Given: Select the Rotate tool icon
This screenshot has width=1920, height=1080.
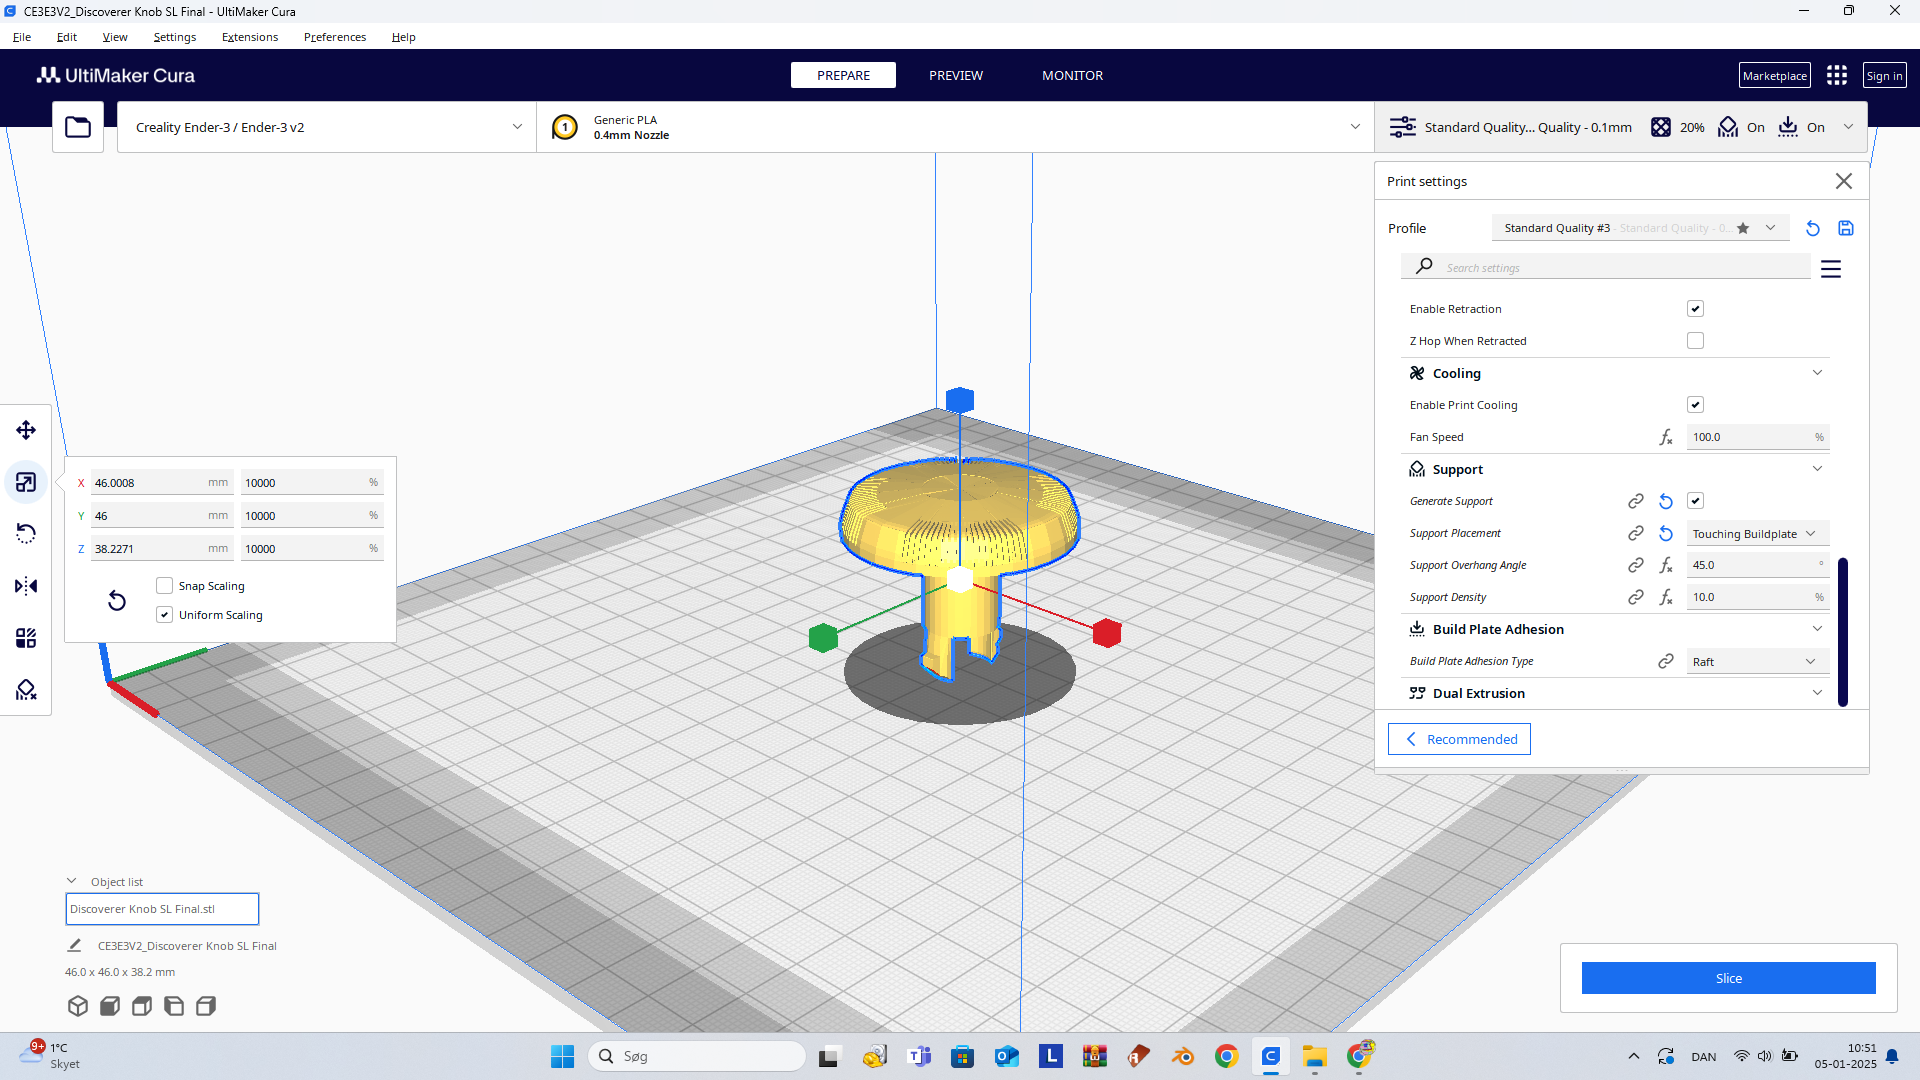Looking at the screenshot, I should pyautogui.click(x=26, y=534).
